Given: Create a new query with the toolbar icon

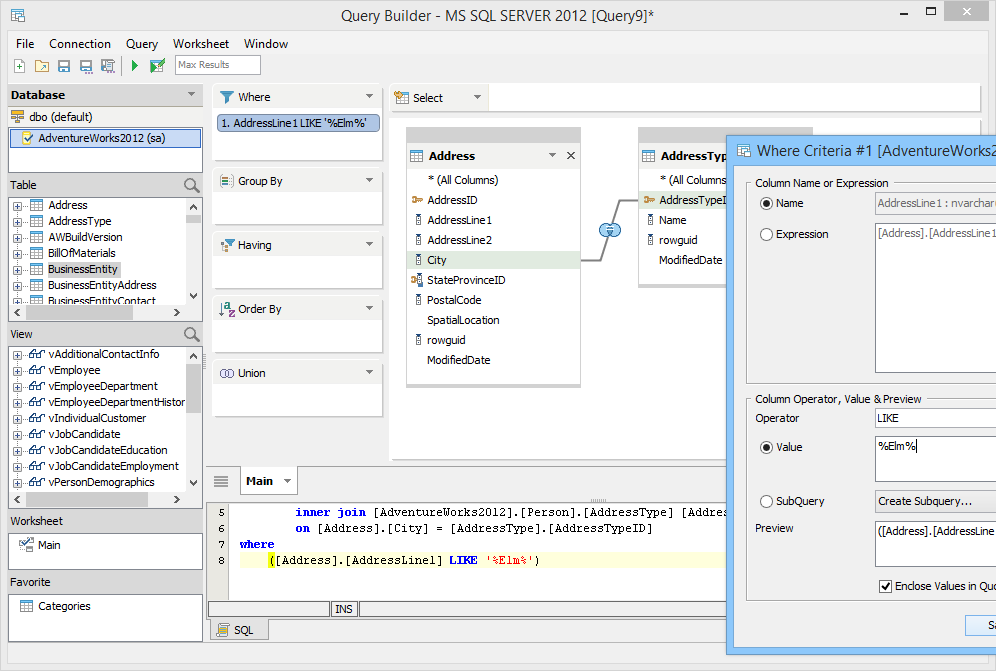Looking at the screenshot, I should point(20,65).
